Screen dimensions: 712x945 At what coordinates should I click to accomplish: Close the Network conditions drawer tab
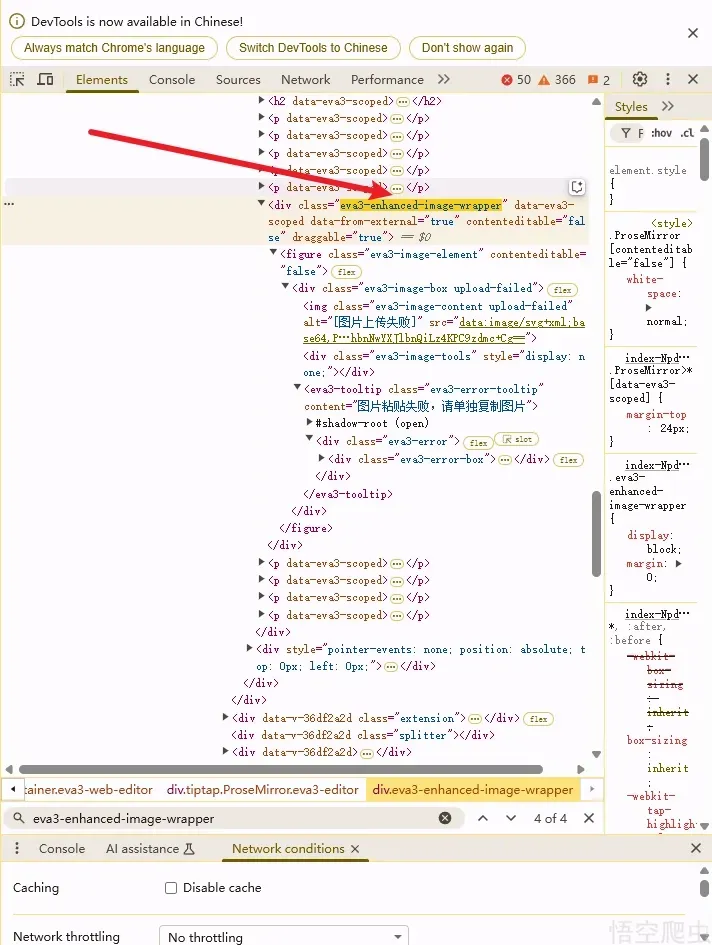(354, 849)
